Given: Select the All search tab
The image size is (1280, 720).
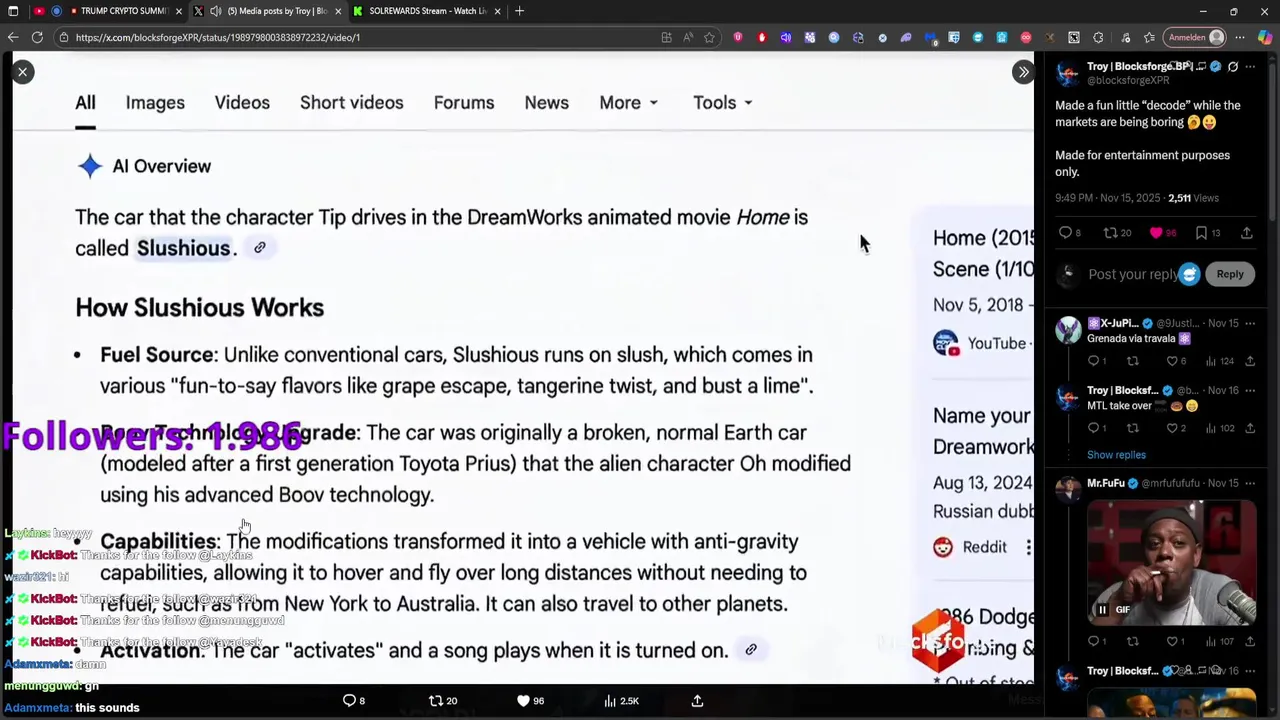Looking at the screenshot, I should 85,103.
